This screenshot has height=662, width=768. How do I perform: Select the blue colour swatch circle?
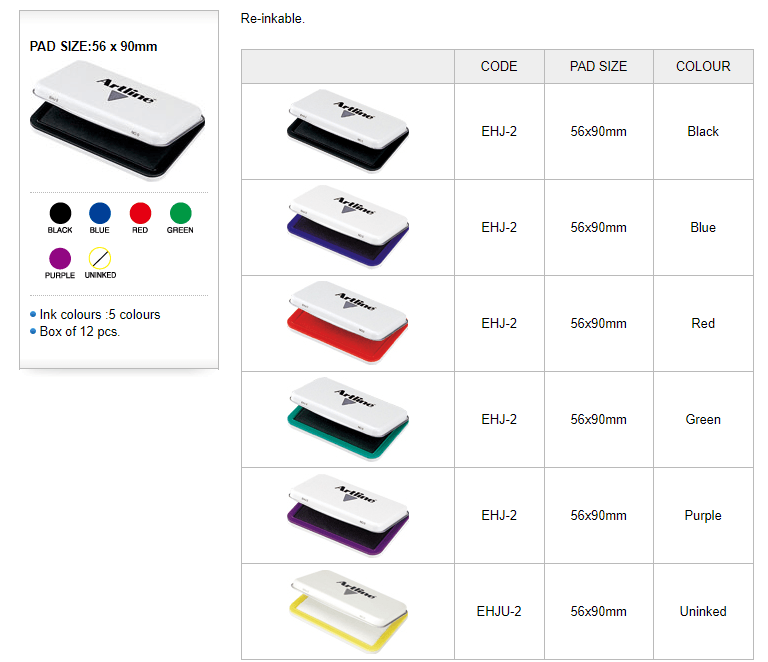pos(100,213)
